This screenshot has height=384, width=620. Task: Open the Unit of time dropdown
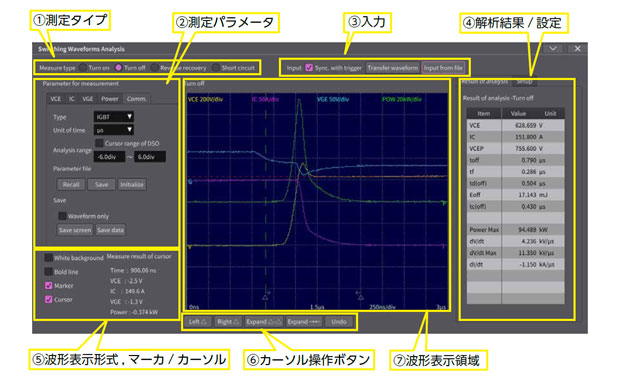click(113, 130)
